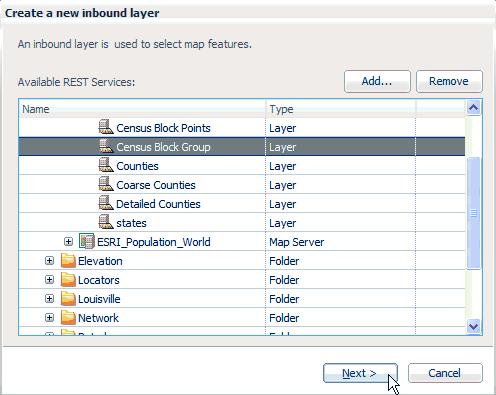The image size is (496, 395).
Task: Click the Counties layer icon
Action: tap(106, 166)
